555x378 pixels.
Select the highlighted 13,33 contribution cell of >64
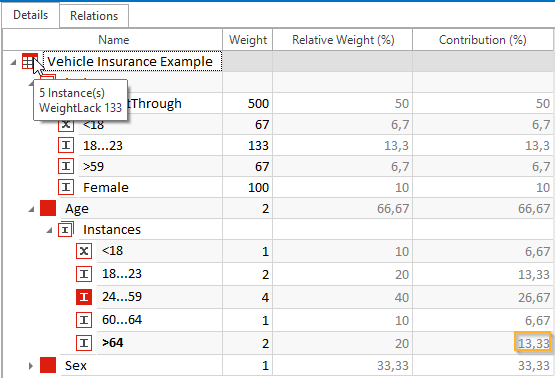pyautogui.click(x=533, y=342)
